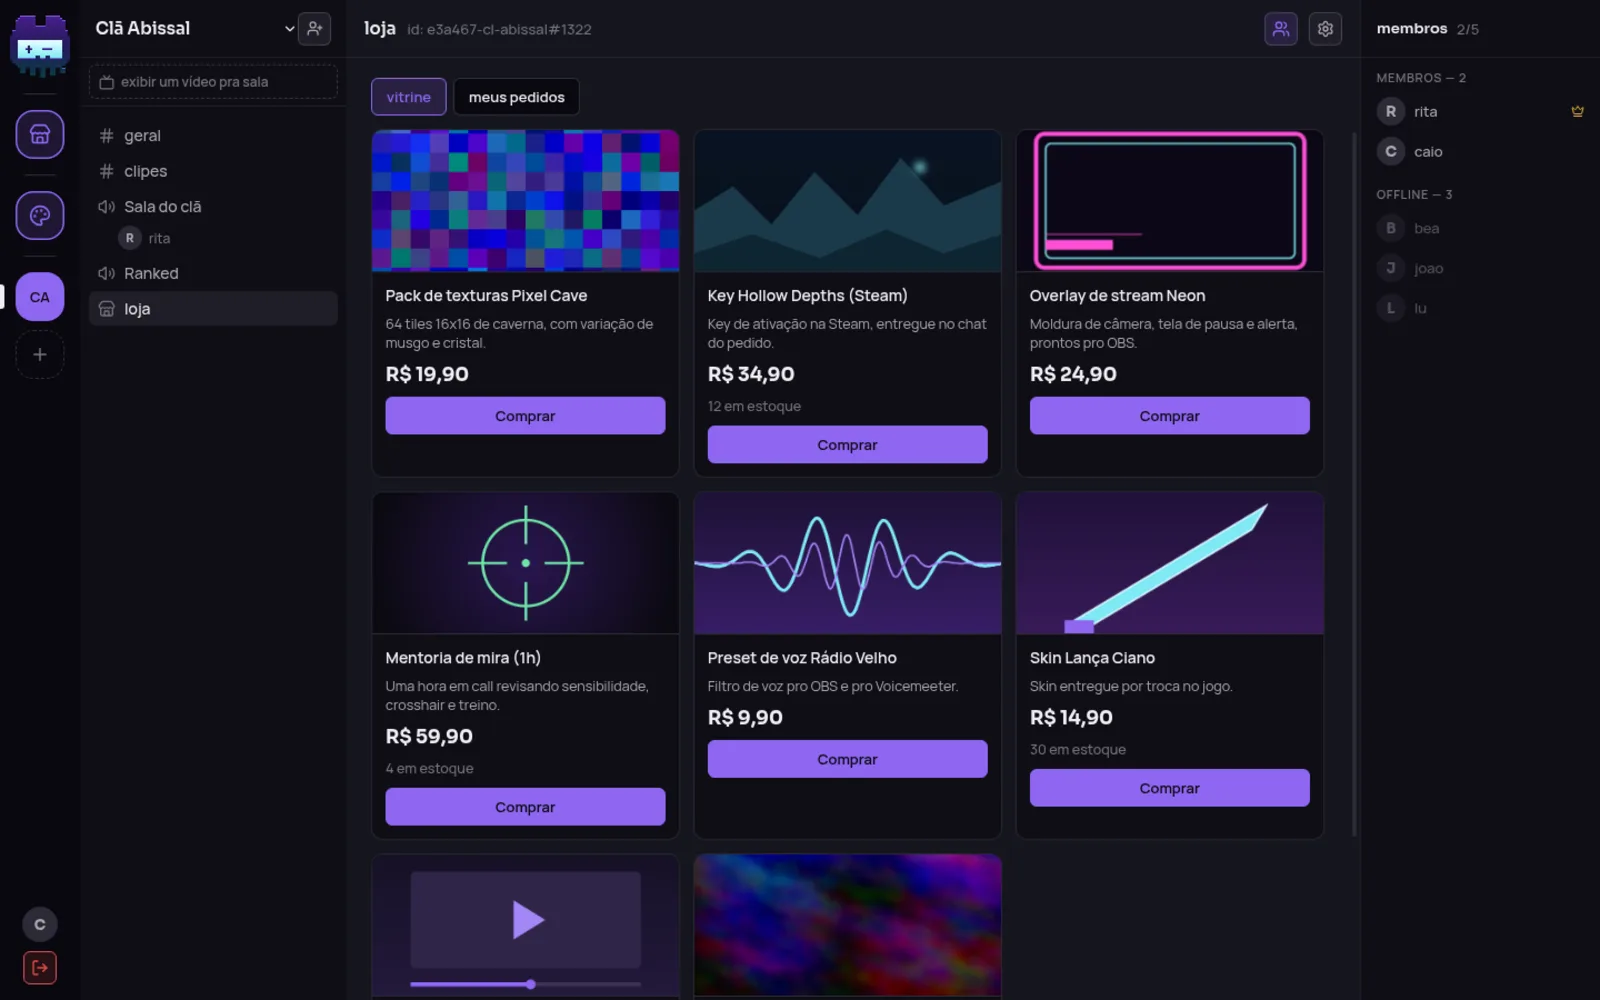Switch to the vitrine tab
This screenshot has height=1000, width=1600.
[x=408, y=97]
